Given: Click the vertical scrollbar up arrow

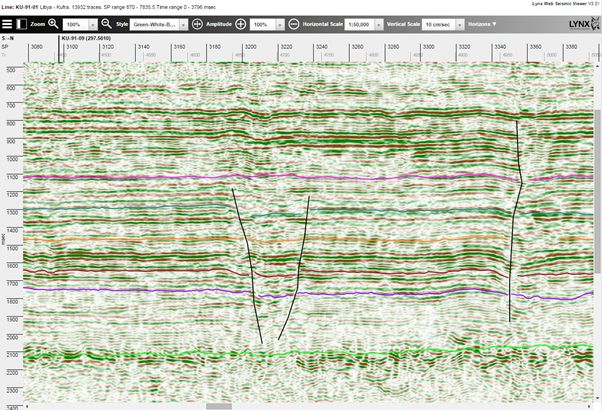Looking at the screenshot, I should tap(598, 66).
